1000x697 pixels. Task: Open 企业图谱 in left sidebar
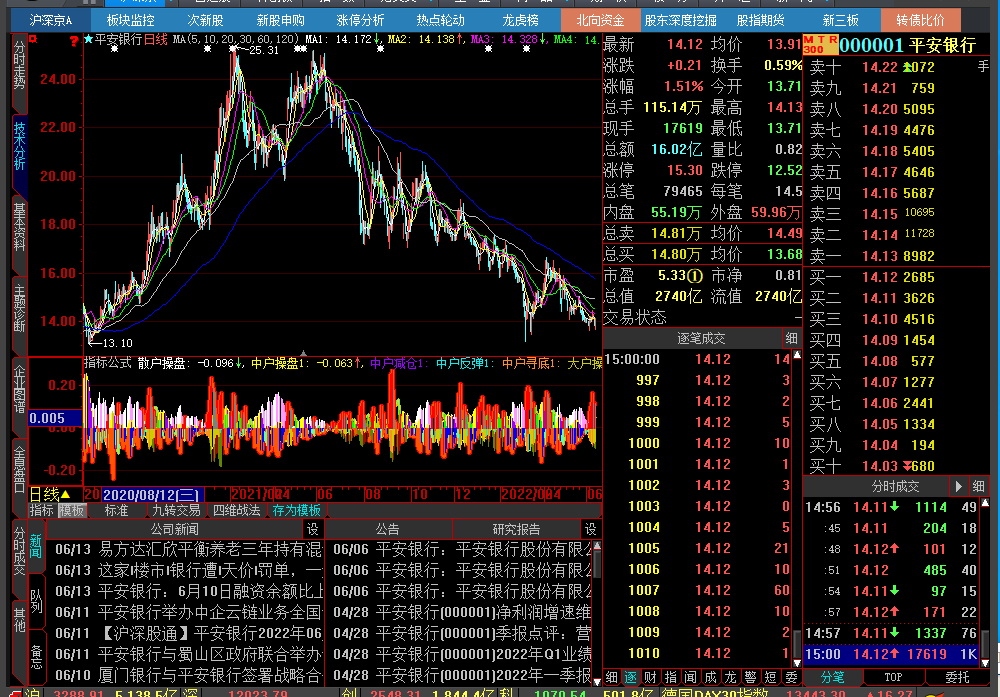pos(20,390)
